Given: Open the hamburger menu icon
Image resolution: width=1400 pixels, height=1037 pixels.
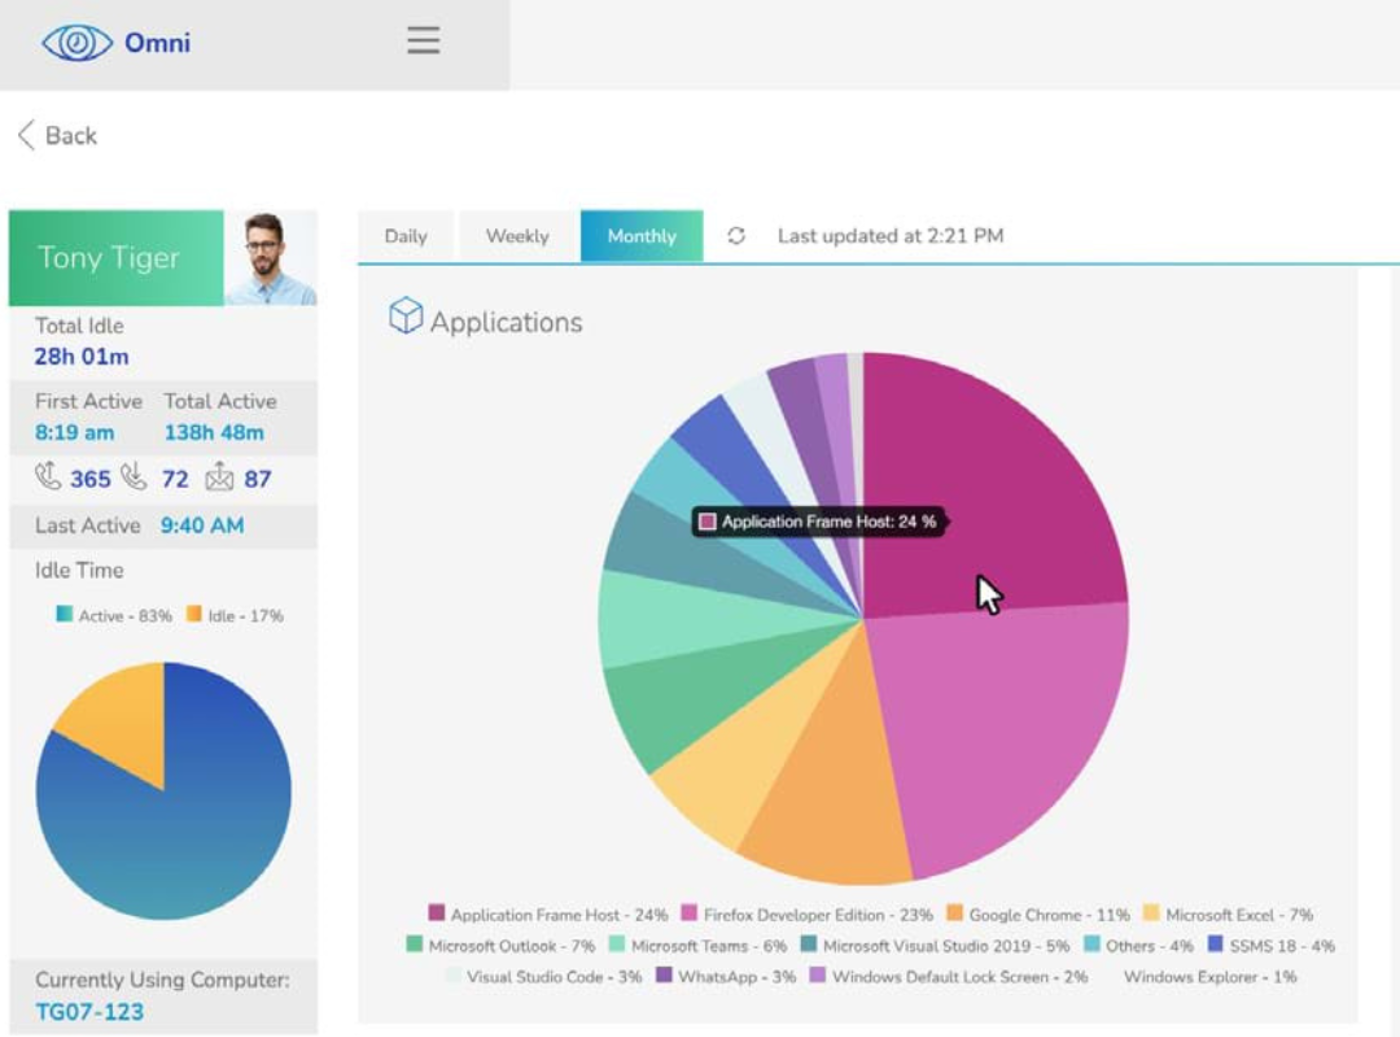Looking at the screenshot, I should [423, 40].
